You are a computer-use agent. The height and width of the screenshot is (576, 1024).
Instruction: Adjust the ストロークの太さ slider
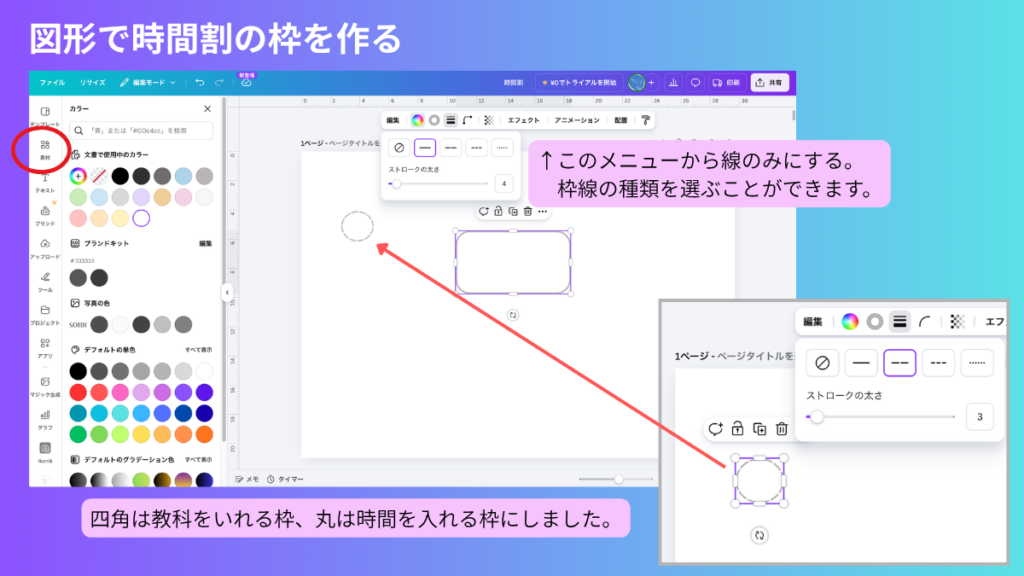pyautogui.click(x=397, y=183)
